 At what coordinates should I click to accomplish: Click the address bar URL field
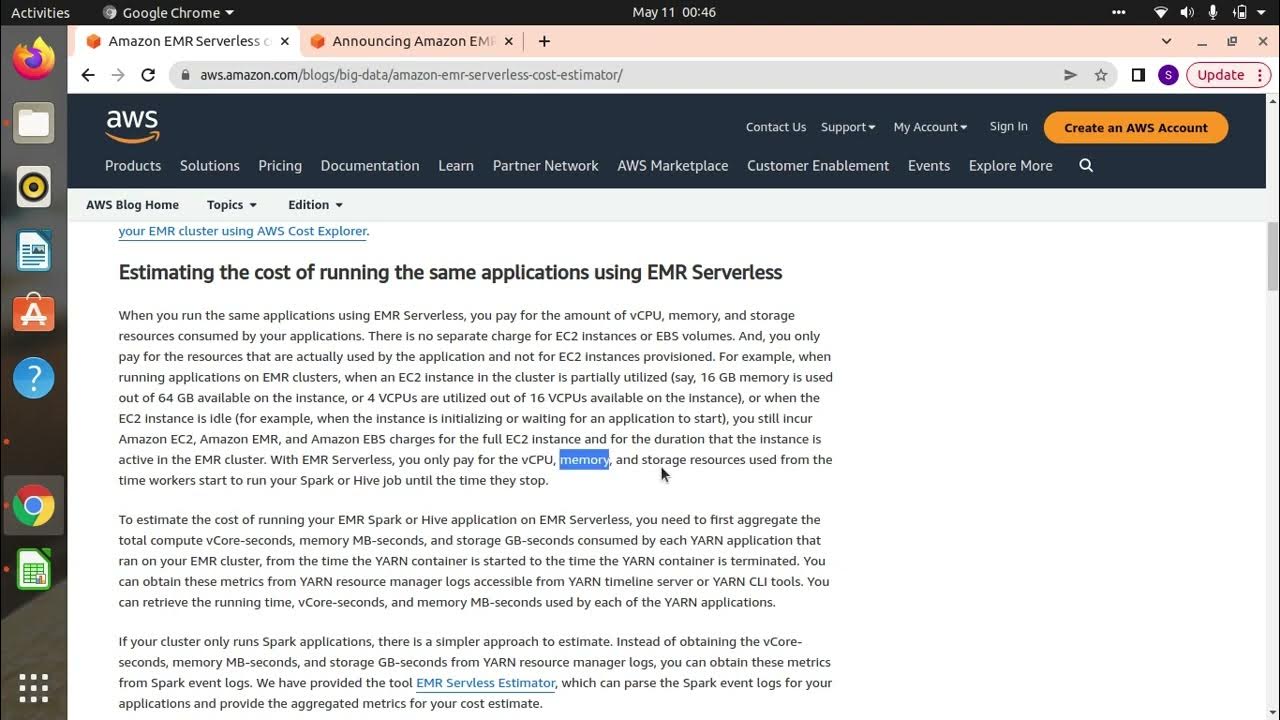620,75
